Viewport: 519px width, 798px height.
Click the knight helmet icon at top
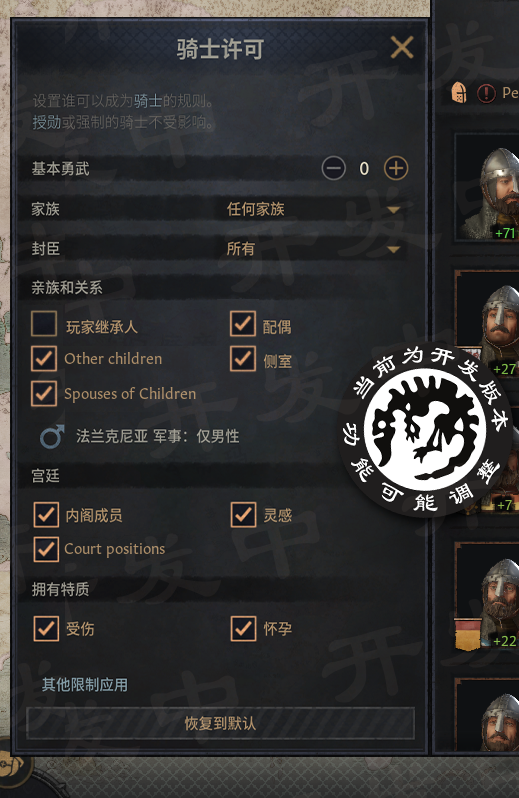point(459,93)
